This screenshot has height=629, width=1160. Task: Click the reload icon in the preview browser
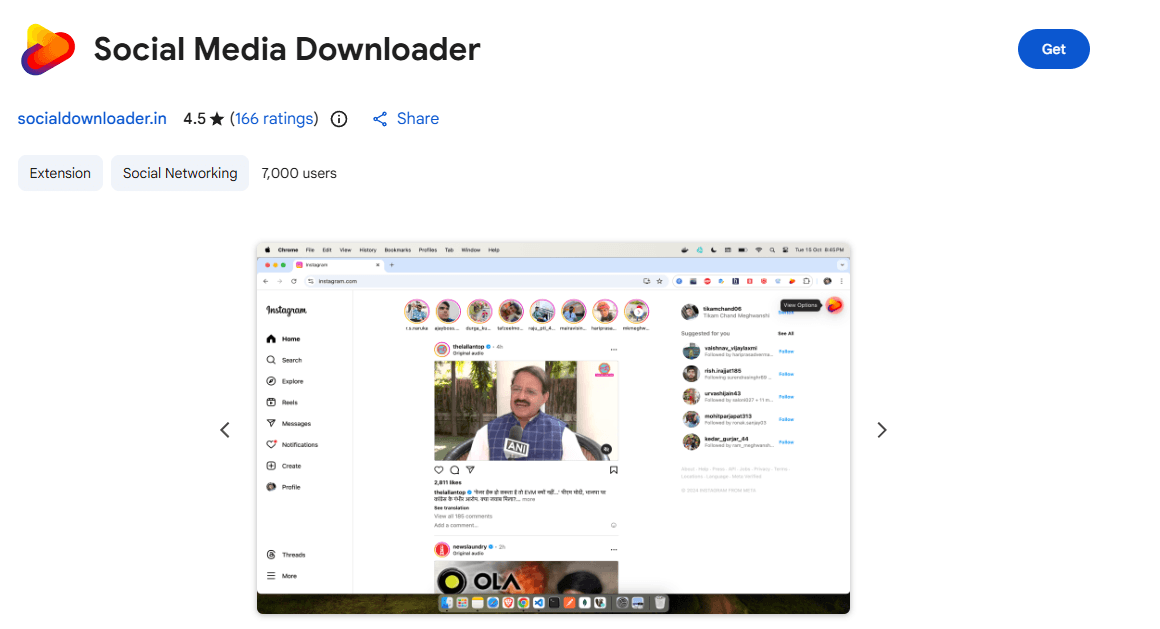click(294, 281)
